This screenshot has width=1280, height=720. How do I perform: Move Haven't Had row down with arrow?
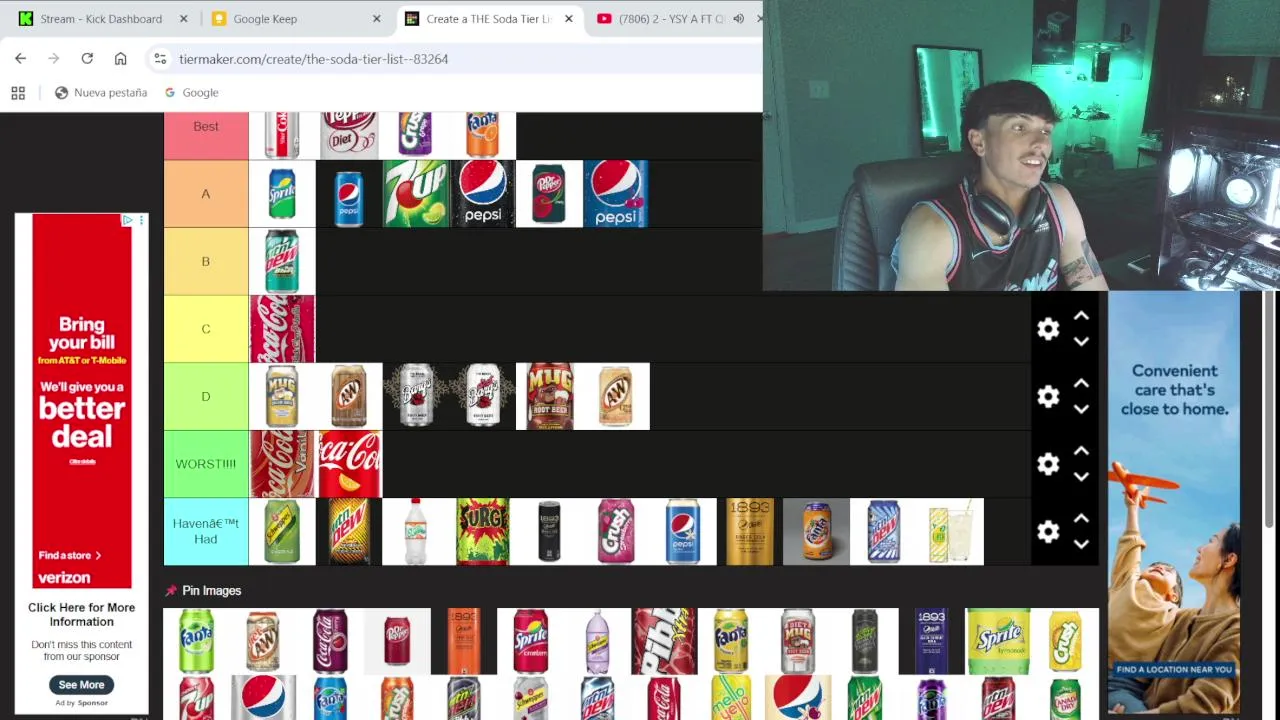coord(1081,544)
